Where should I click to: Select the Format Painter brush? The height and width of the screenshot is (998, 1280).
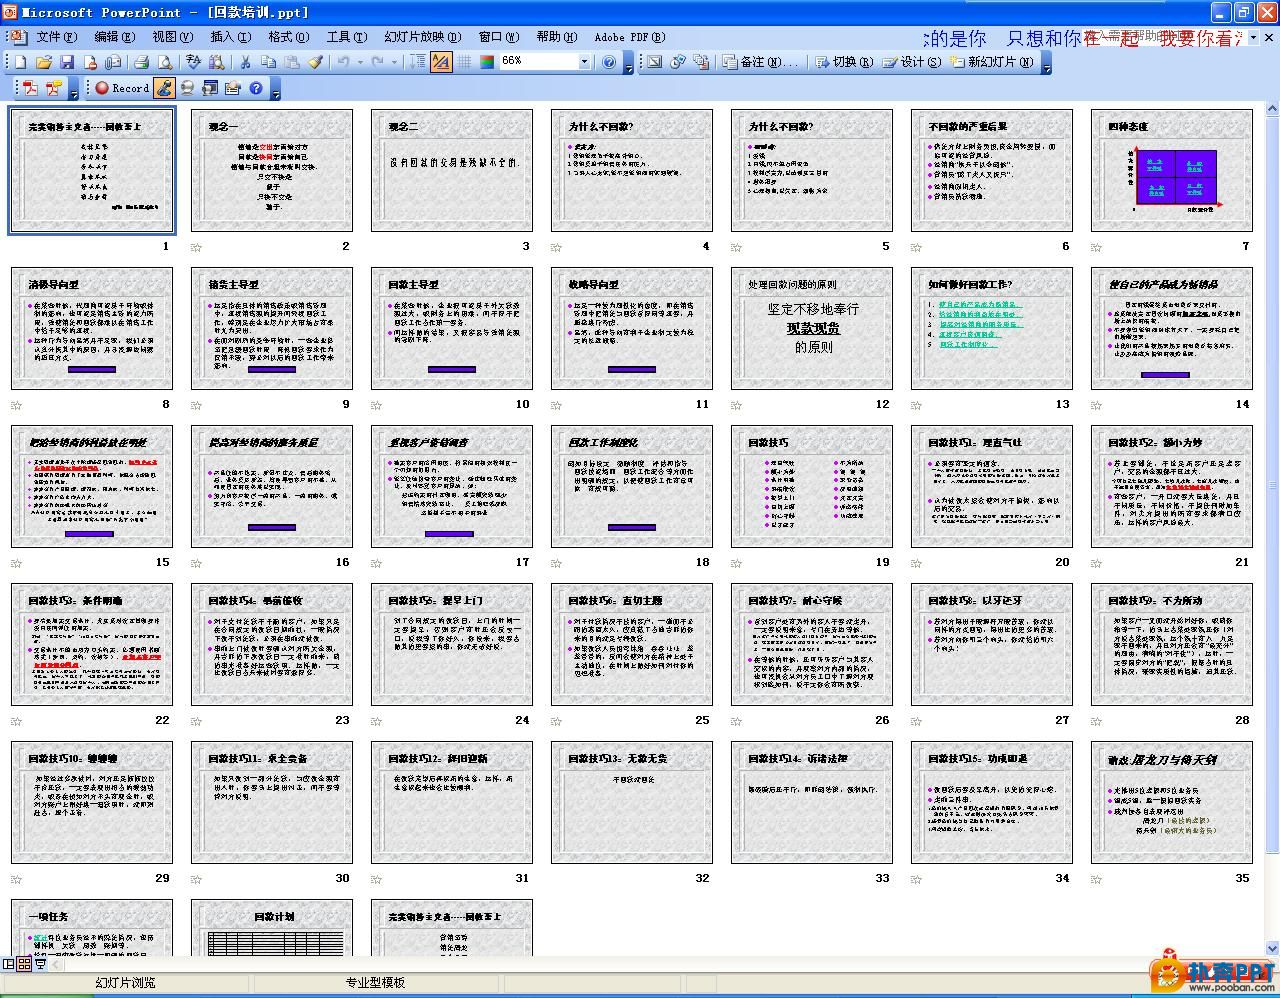click(x=315, y=62)
